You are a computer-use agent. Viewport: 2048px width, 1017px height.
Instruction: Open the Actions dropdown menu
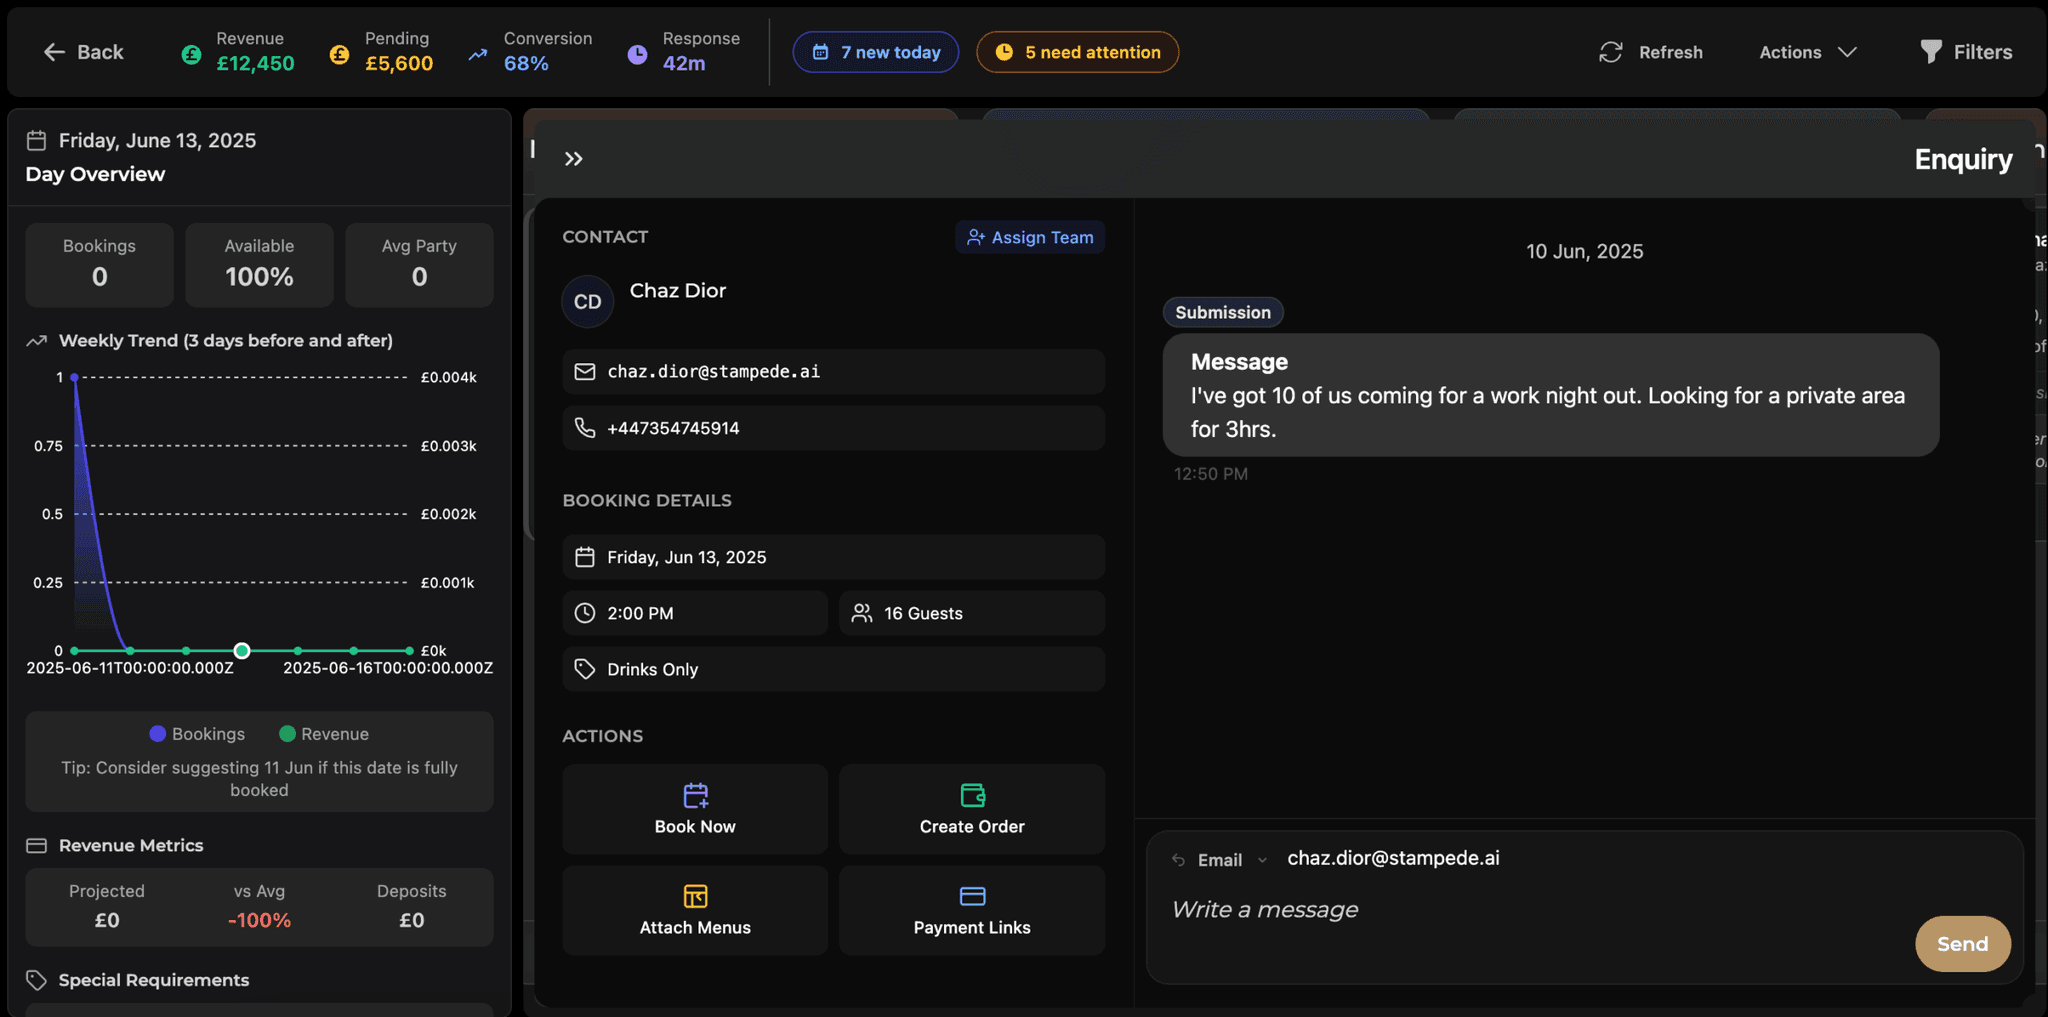[1807, 52]
